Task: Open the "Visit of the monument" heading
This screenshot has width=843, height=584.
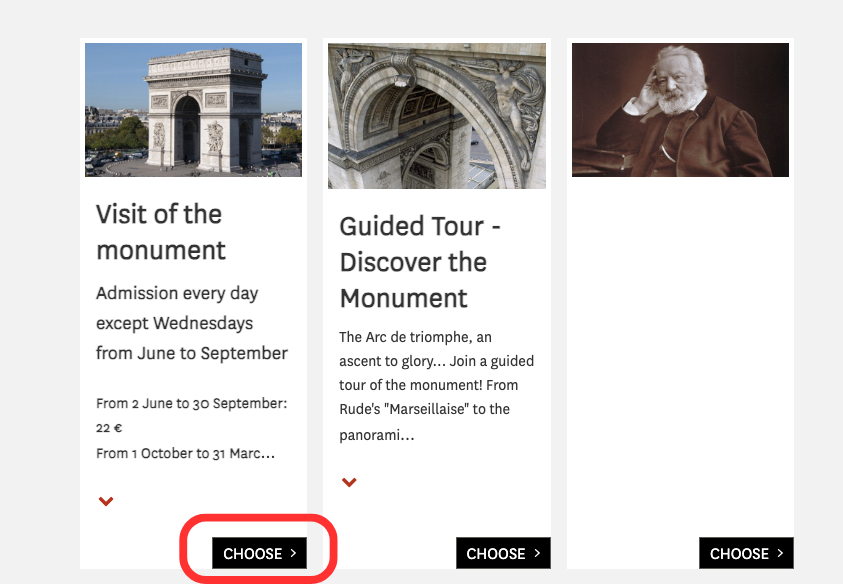Action: [x=159, y=232]
